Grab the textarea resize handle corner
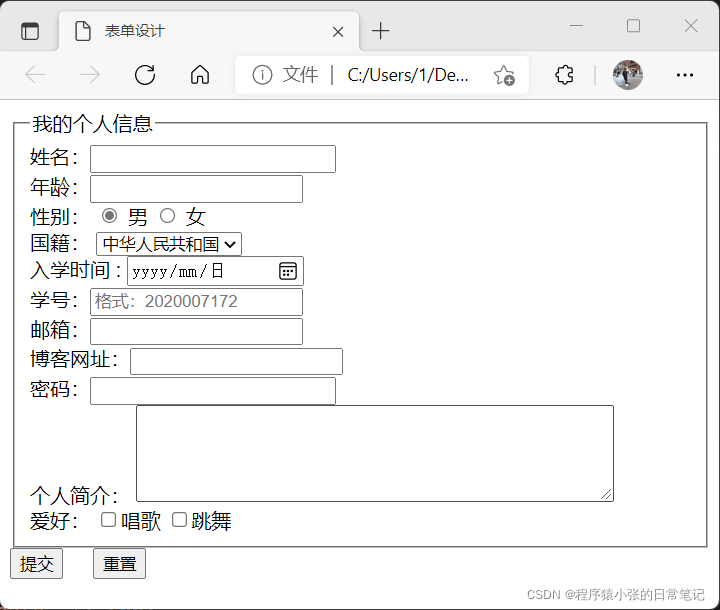Viewport: 720px width, 610px height. click(606, 494)
